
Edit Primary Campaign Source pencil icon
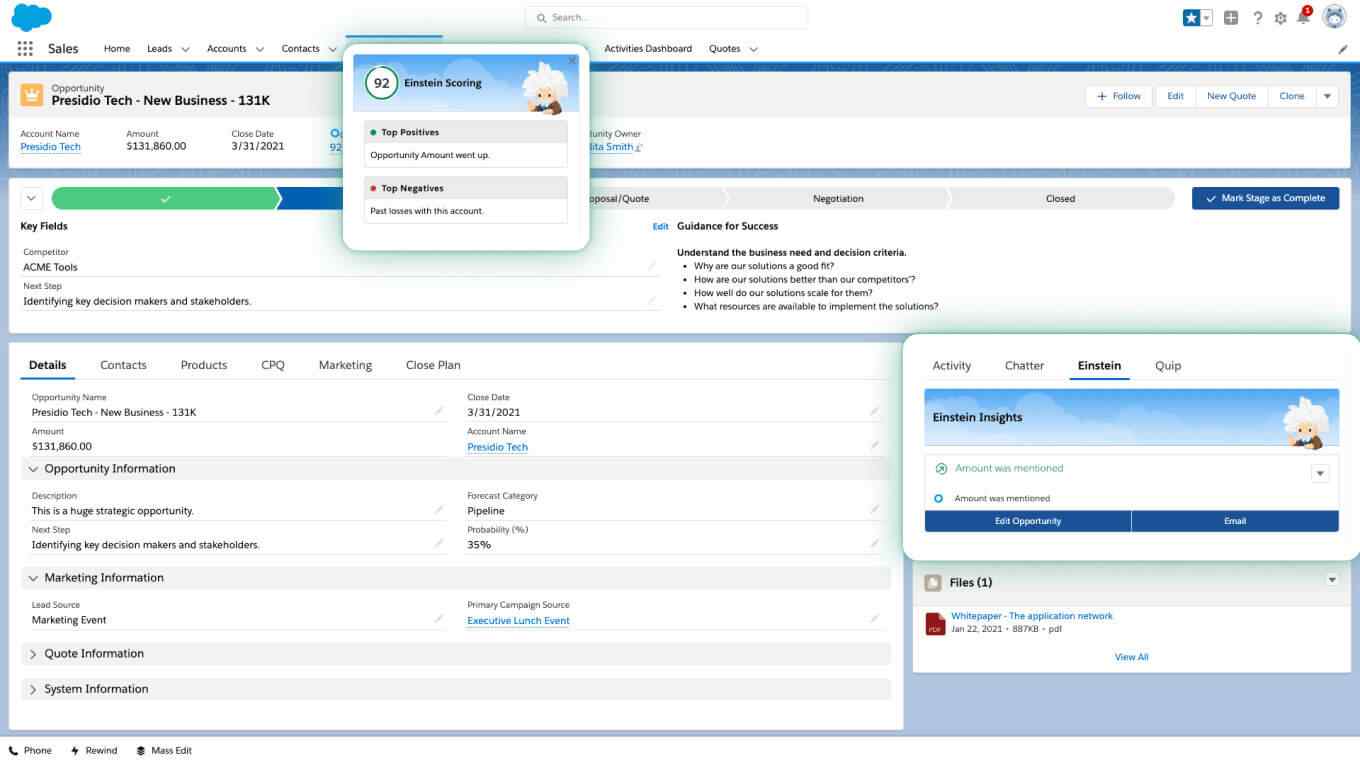coord(874,619)
